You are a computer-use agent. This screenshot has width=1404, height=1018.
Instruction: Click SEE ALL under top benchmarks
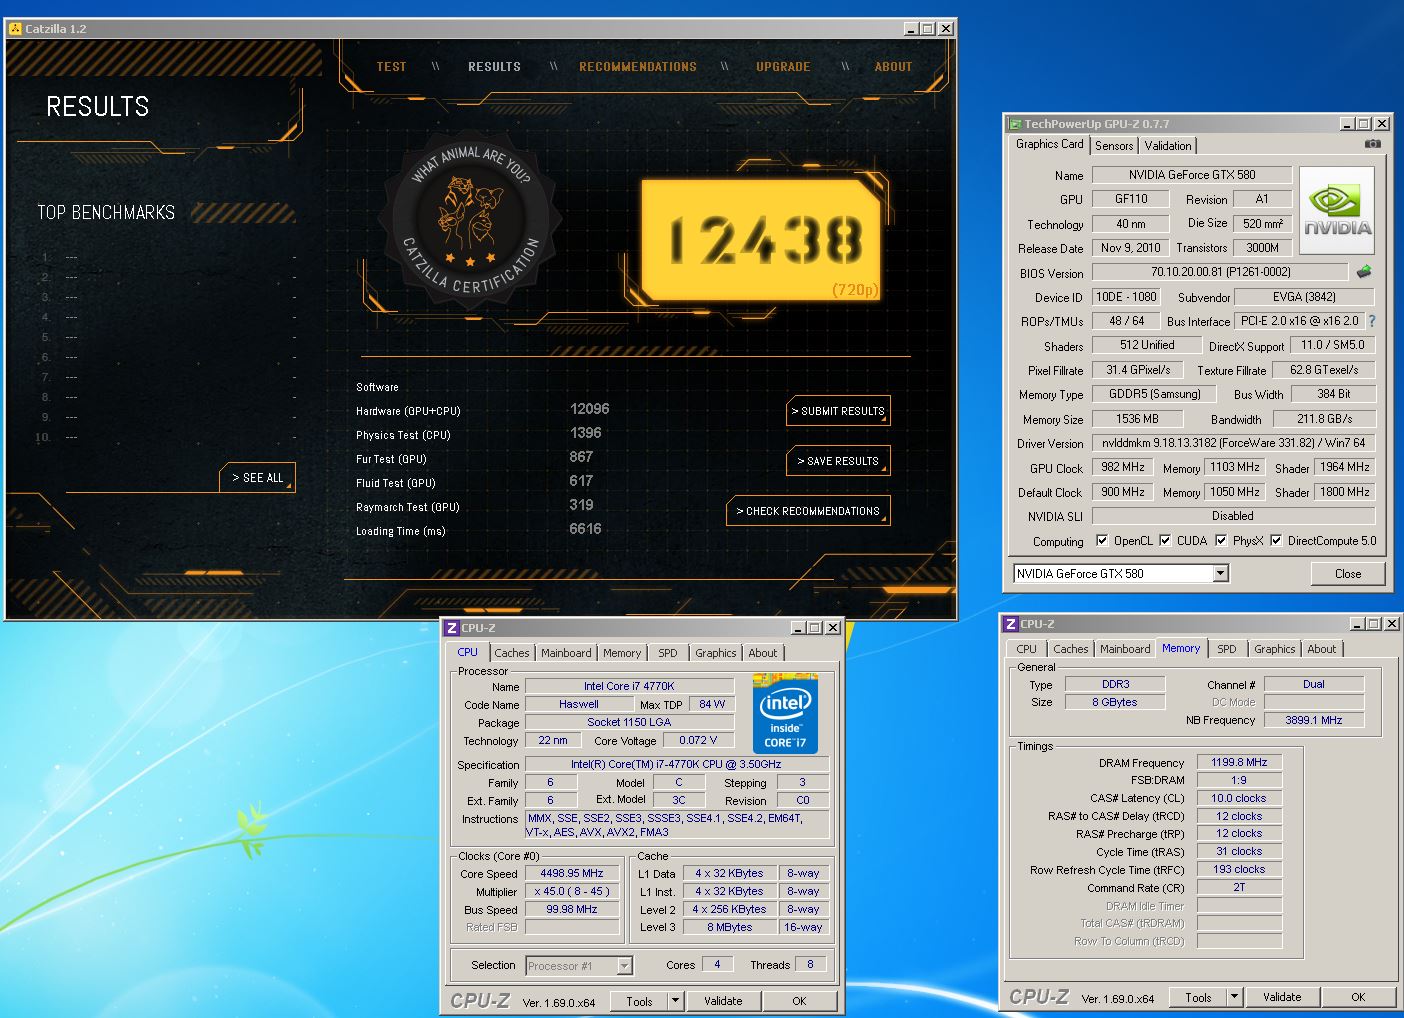tap(257, 478)
